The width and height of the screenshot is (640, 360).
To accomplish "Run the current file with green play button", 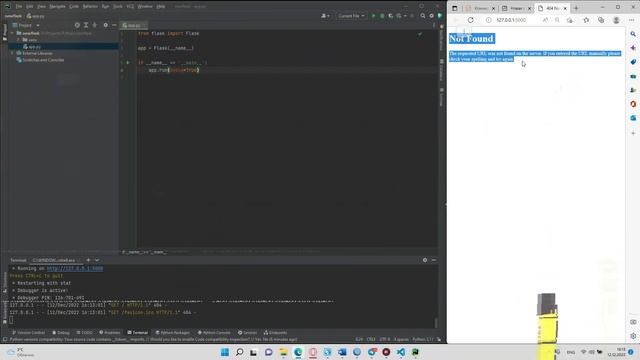I will coord(373,16).
